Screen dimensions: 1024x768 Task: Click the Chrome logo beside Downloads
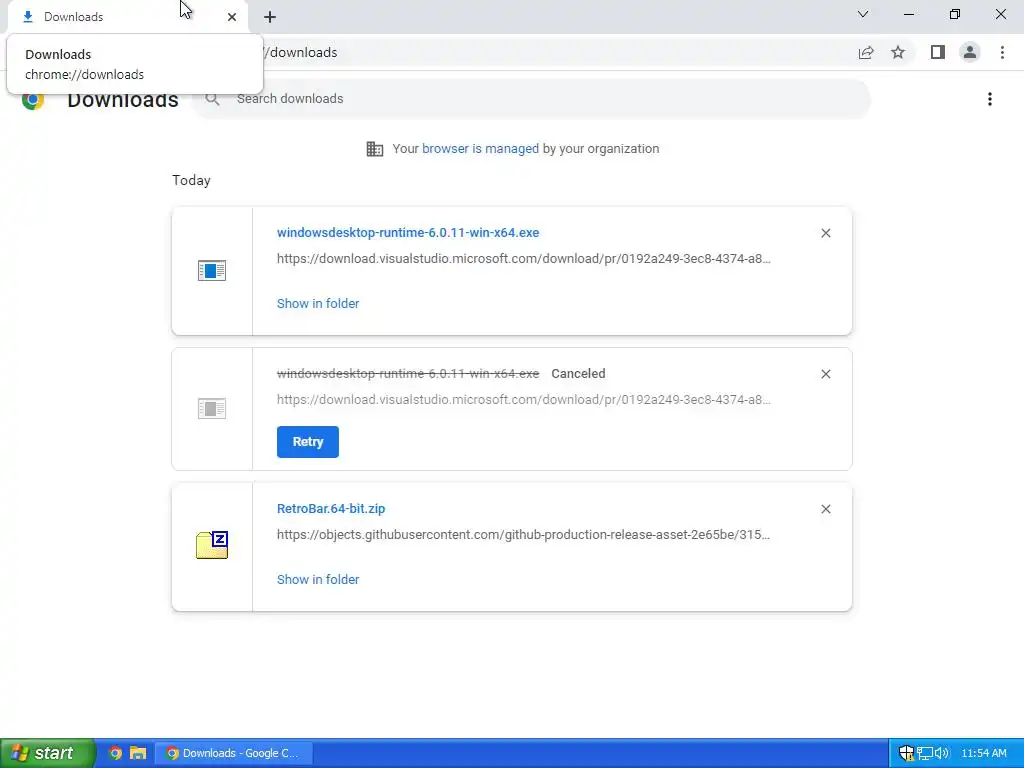33,101
